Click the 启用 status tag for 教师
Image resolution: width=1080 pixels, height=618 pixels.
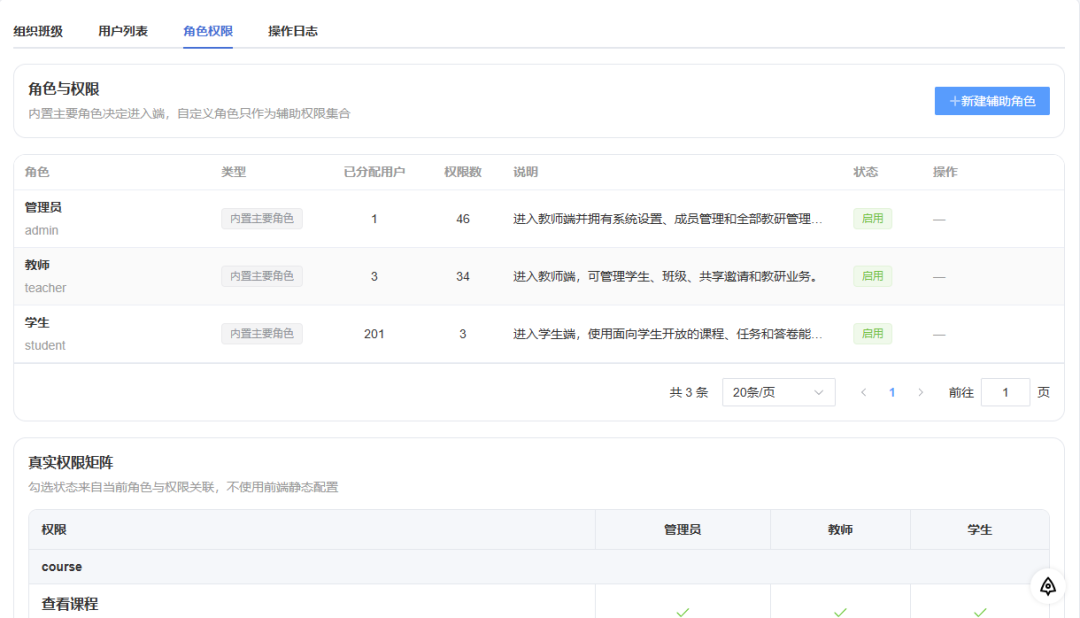[873, 276]
